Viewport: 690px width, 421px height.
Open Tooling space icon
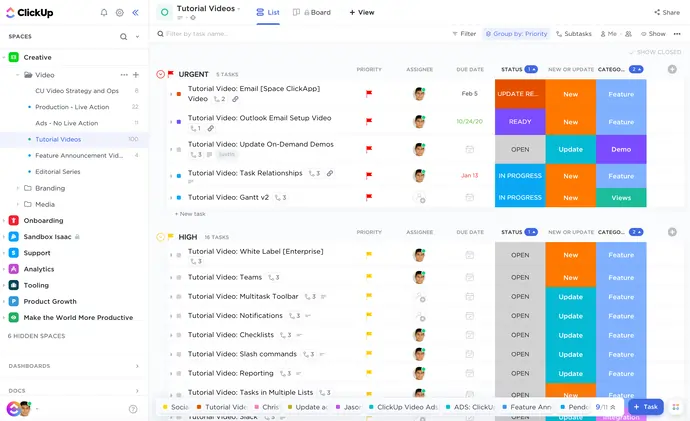pyautogui.click(x=14, y=285)
